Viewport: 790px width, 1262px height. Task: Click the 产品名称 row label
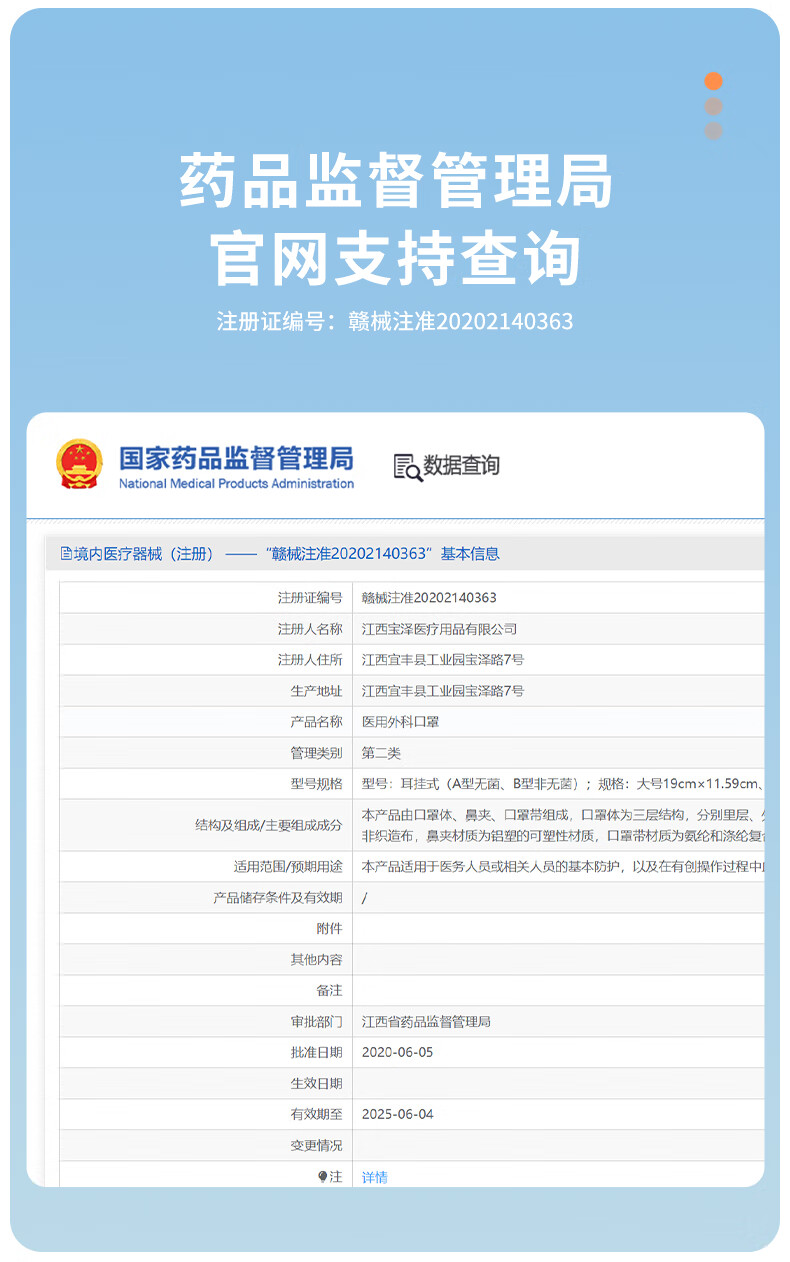coord(316,722)
